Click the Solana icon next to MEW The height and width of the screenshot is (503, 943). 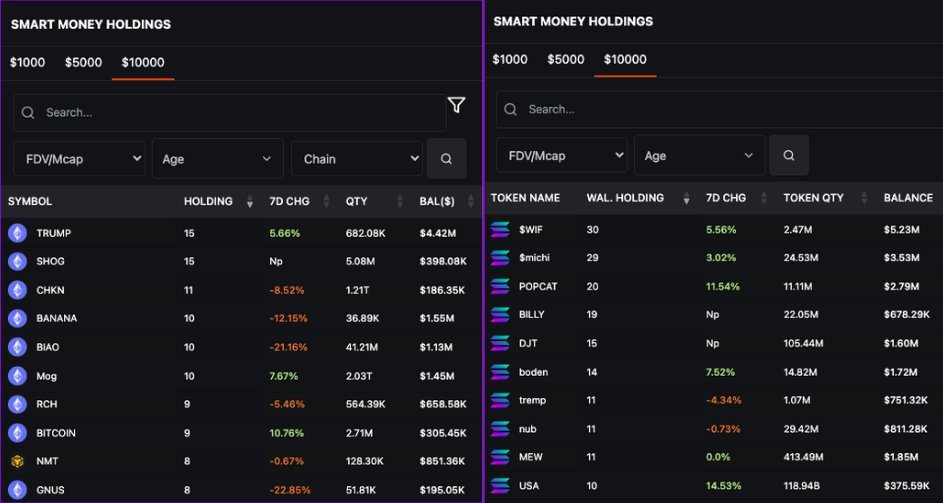[x=500, y=457]
